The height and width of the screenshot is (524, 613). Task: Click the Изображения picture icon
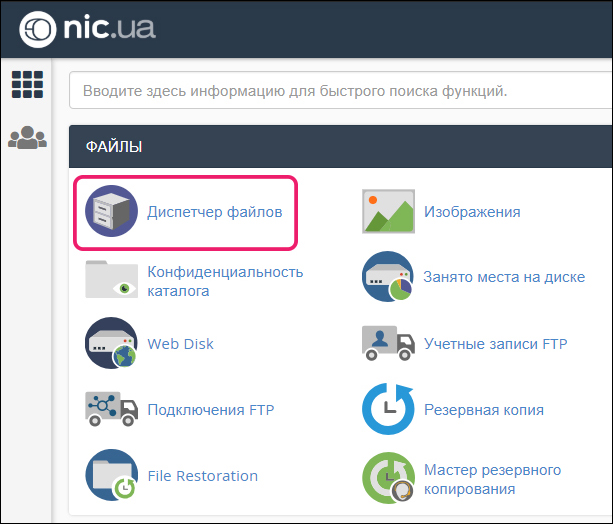click(388, 212)
